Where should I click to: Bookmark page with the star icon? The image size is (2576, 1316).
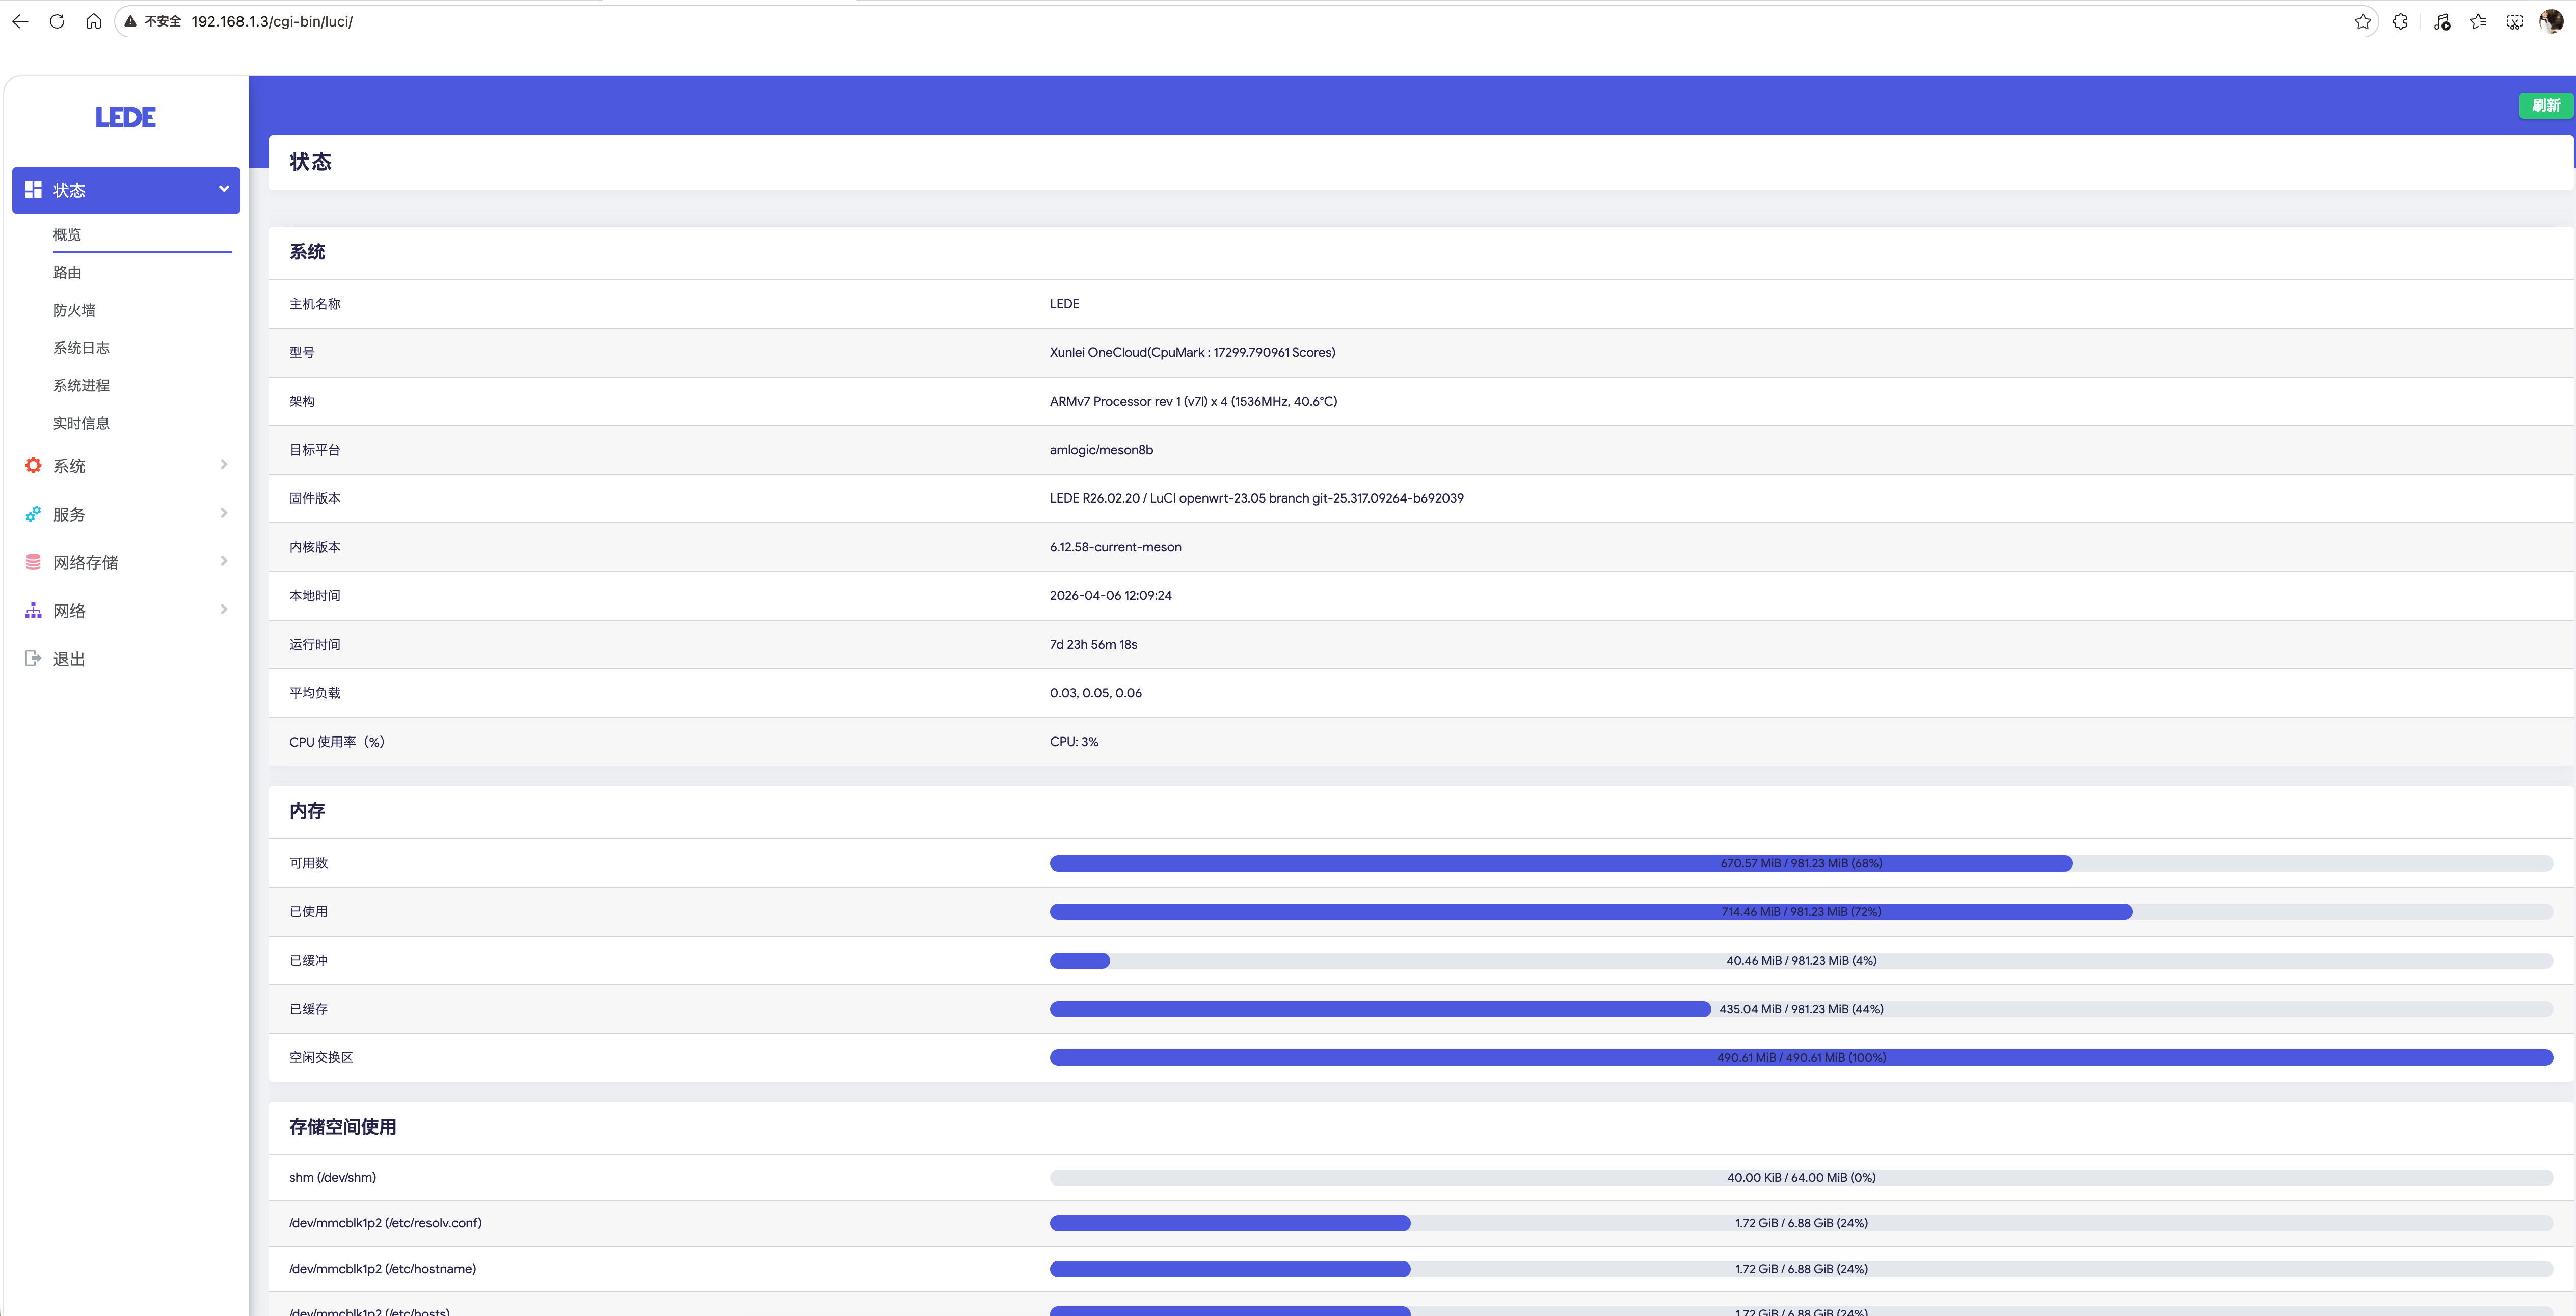coord(2362,21)
